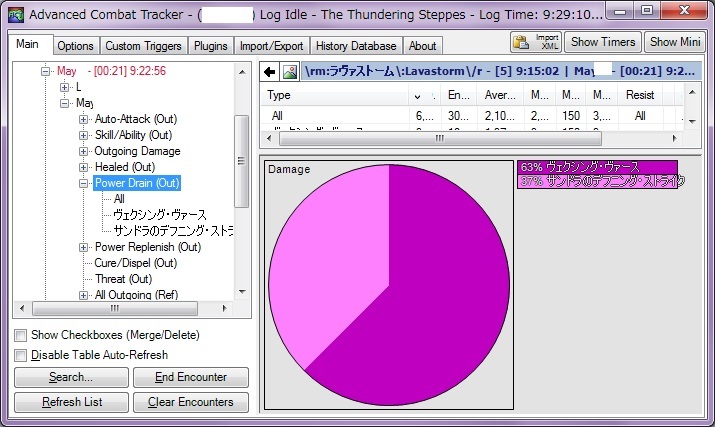
Task: Select Threat (Out) tree item
Action: coord(123,279)
